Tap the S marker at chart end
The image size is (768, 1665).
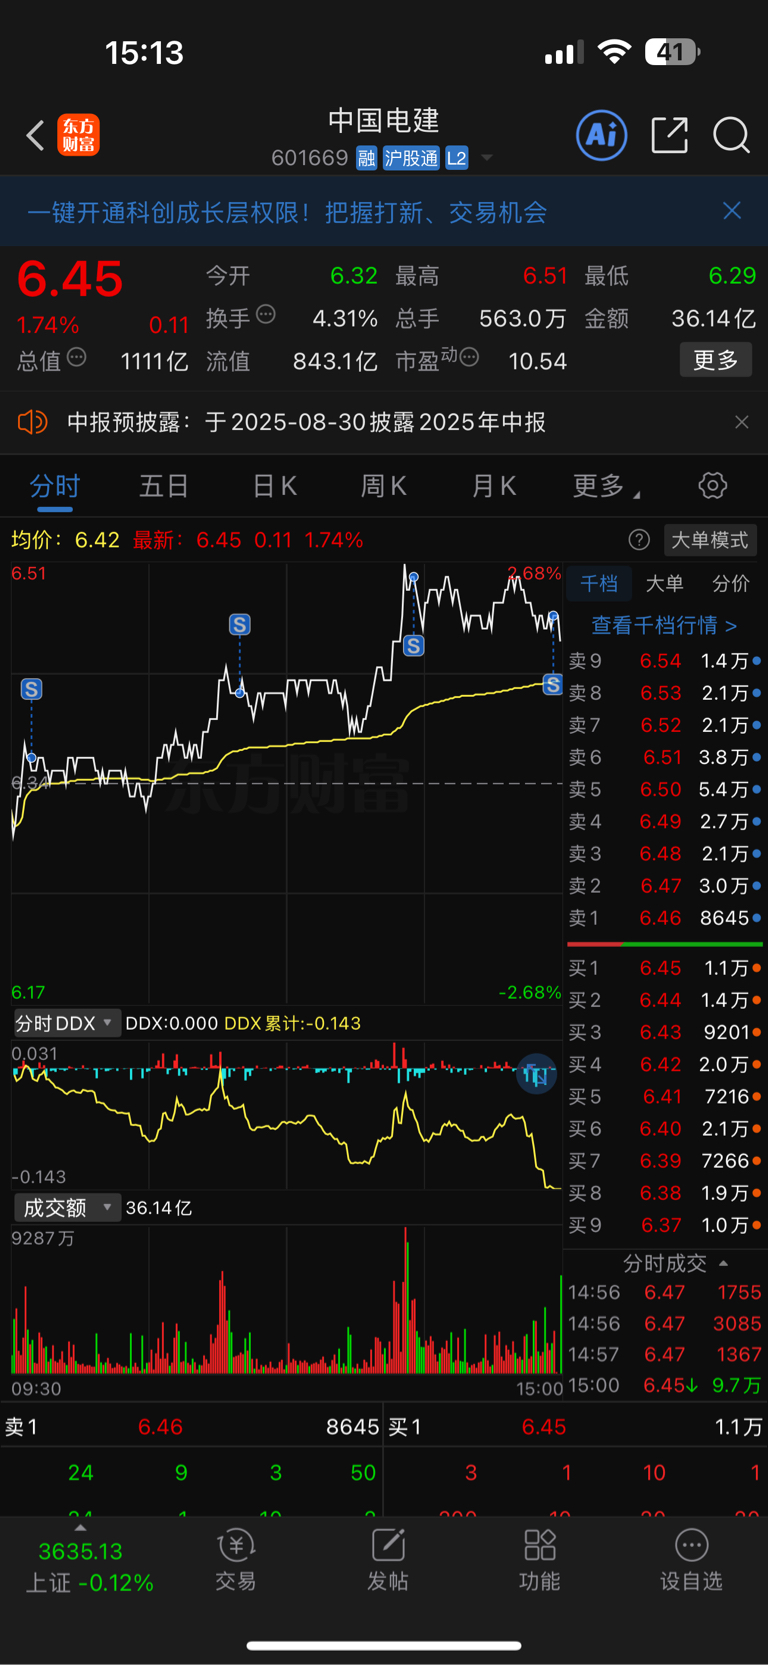pos(553,684)
